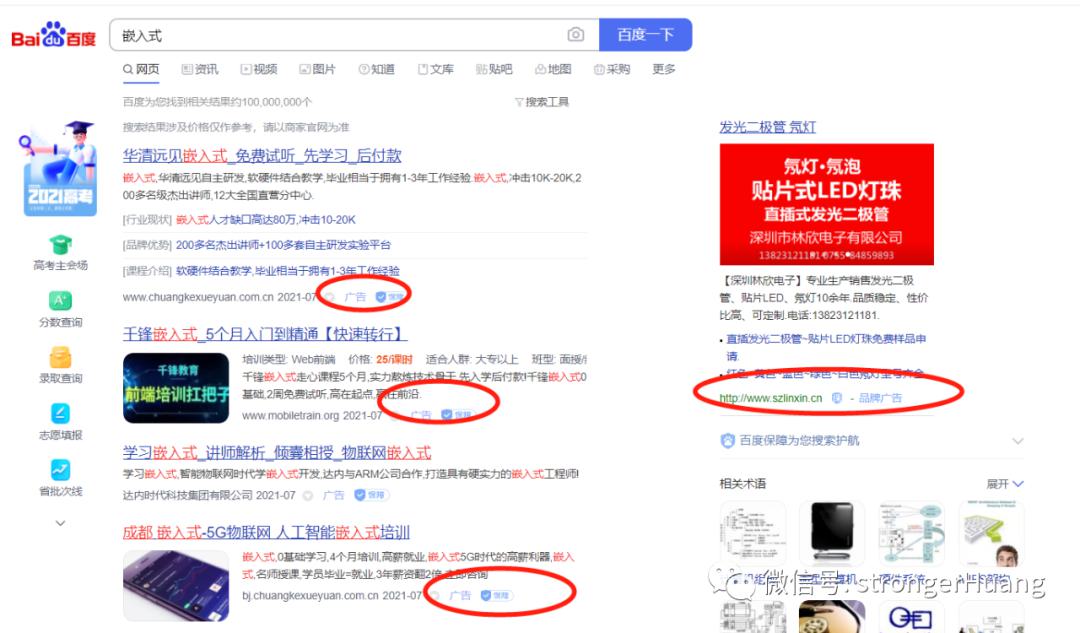Image resolution: width=1080 pixels, height=633 pixels.
Task: Switch to the 贴吧 tab
Action: point(496,69)
